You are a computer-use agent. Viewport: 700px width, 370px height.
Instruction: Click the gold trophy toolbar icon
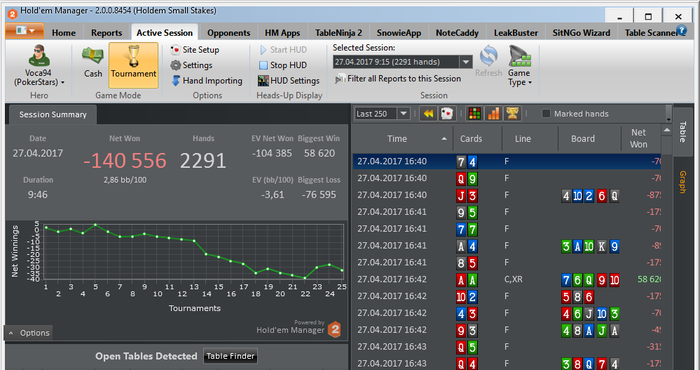[512, 114]
